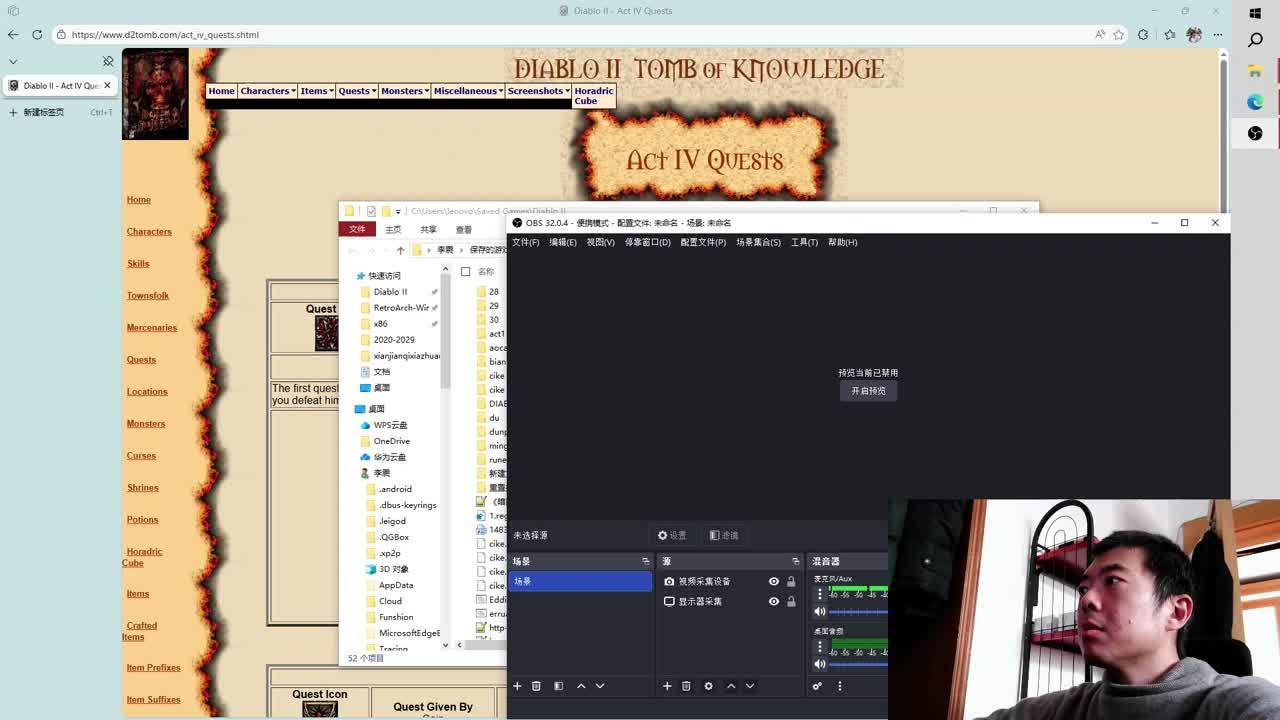Screen dimensions: 1280x720
Task: Open the Shrines sidebar link
Action: tap(143, 488)
